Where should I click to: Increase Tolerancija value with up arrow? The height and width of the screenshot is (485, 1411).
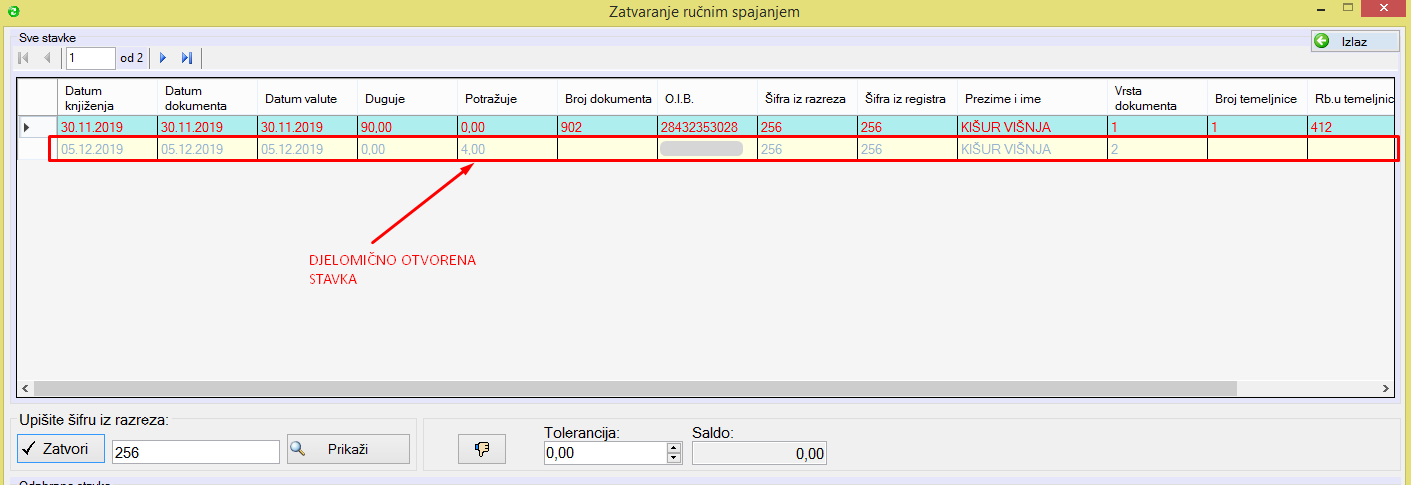coord(674,447)
